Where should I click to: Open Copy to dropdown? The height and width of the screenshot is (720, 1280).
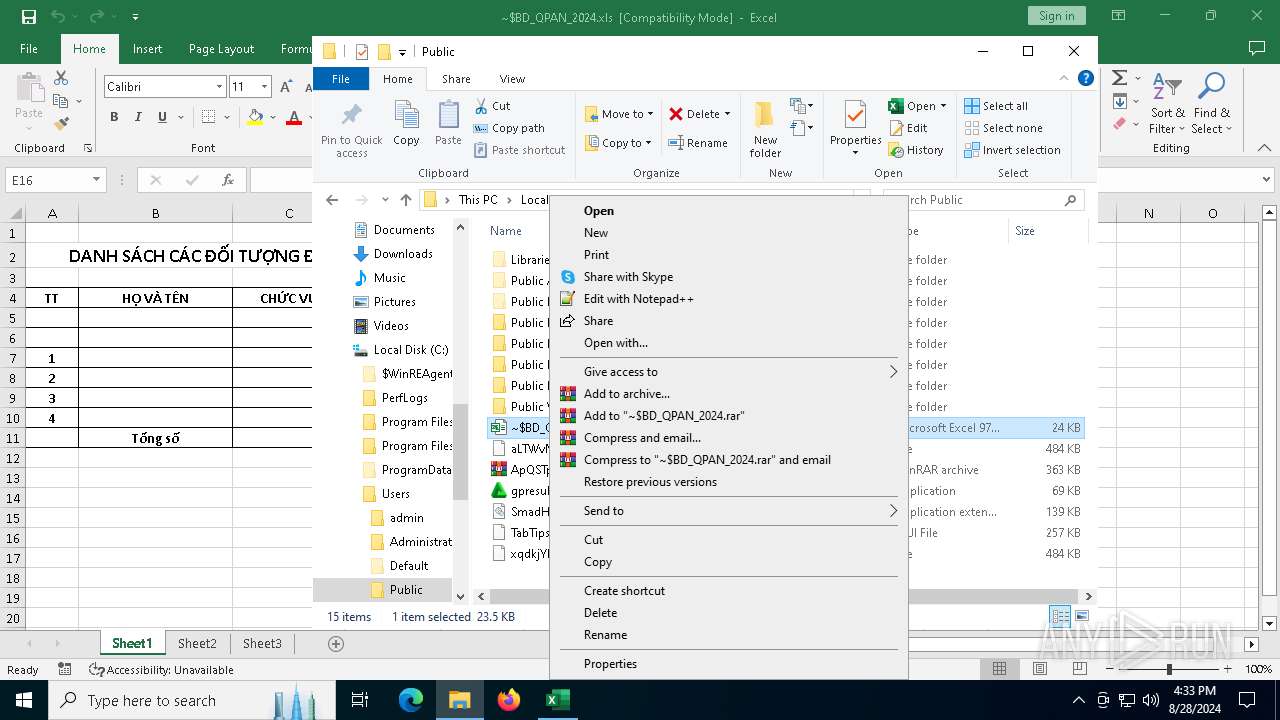(x=617, y=143)
